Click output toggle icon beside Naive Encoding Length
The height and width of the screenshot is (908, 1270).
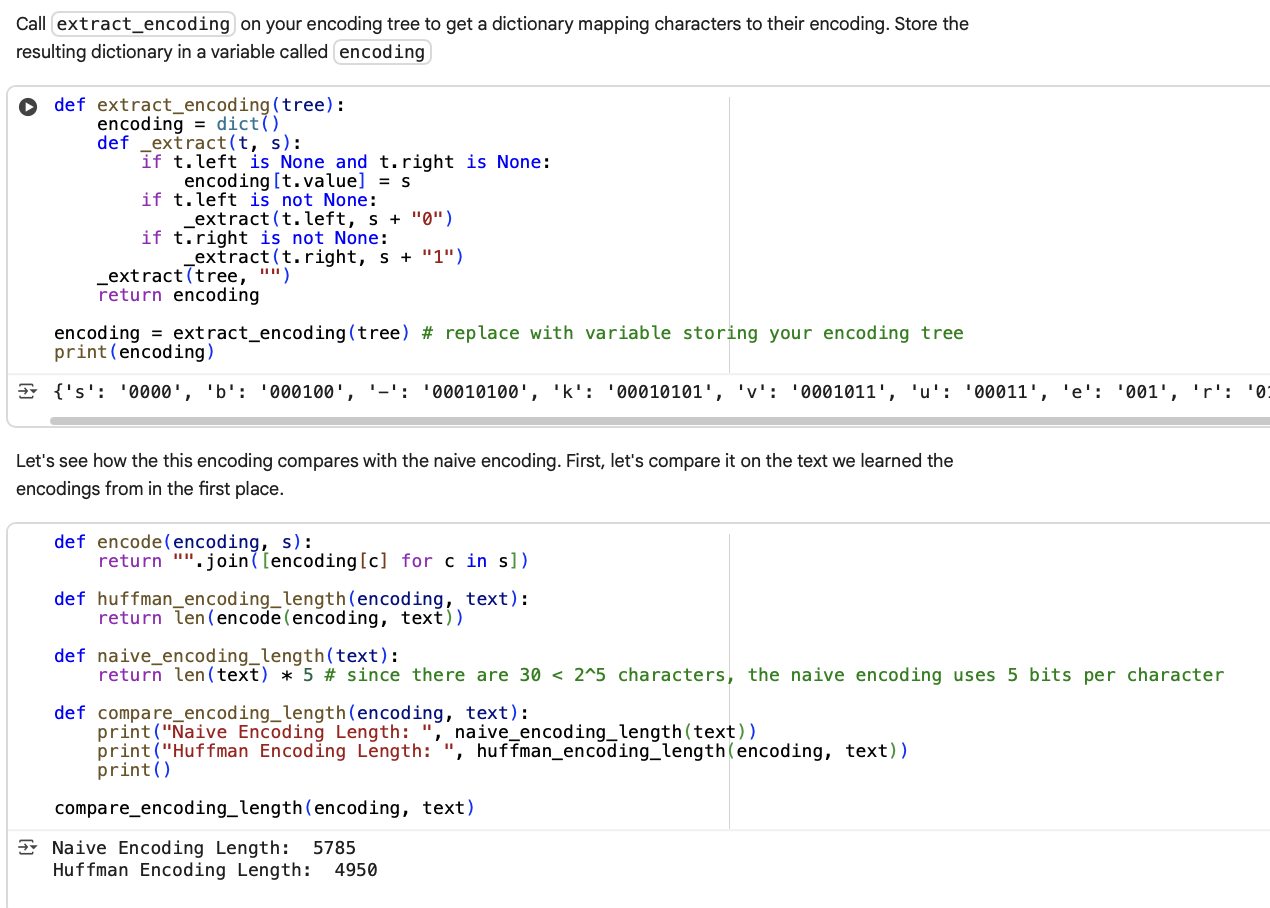30,848
